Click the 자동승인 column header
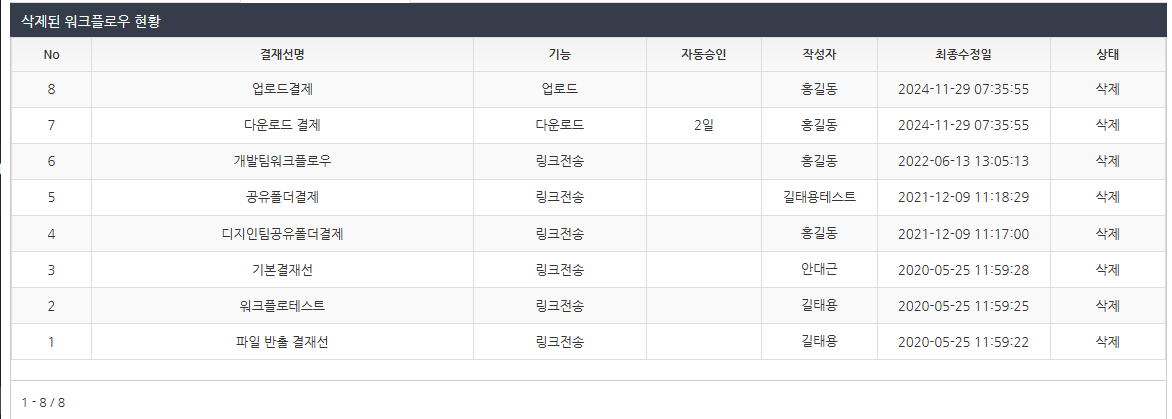Viewport: 1172px width, 419px height. (x=703, y=54)
